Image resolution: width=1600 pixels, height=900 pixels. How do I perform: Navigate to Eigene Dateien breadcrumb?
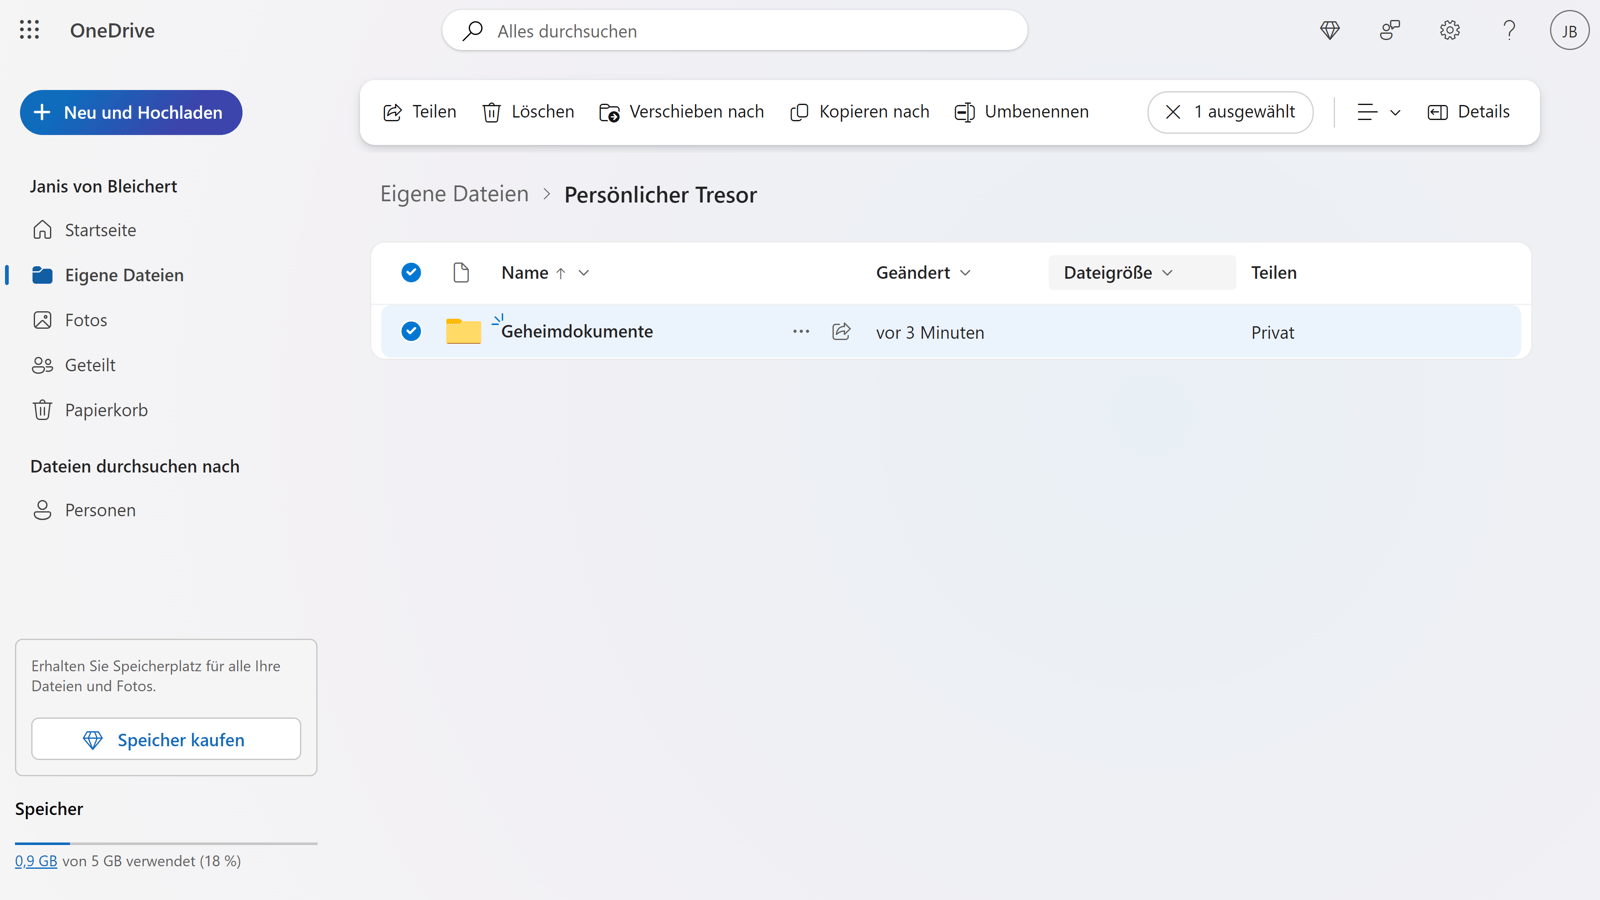(454, 193)
